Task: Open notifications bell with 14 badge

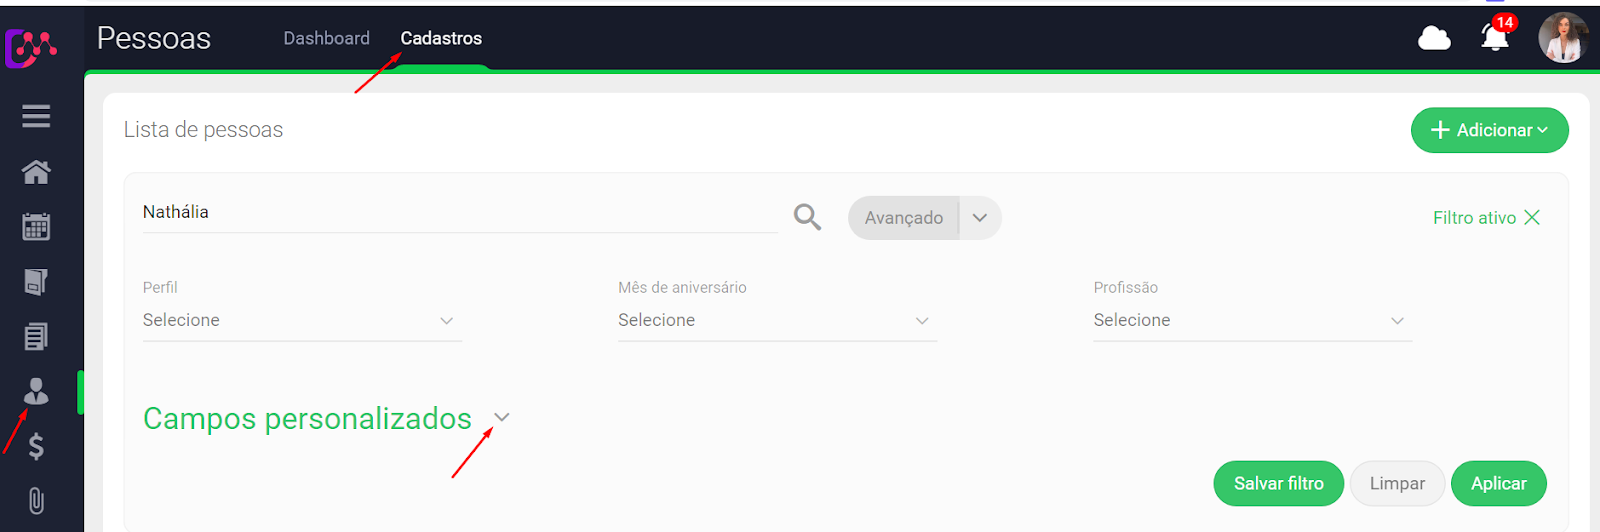Action: (1495, 37)
